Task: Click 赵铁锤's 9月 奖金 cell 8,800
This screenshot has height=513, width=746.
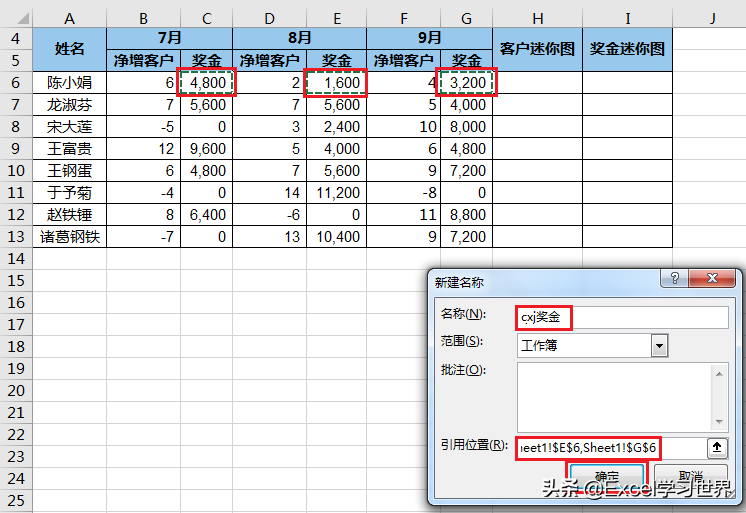Action: (466, 215)
